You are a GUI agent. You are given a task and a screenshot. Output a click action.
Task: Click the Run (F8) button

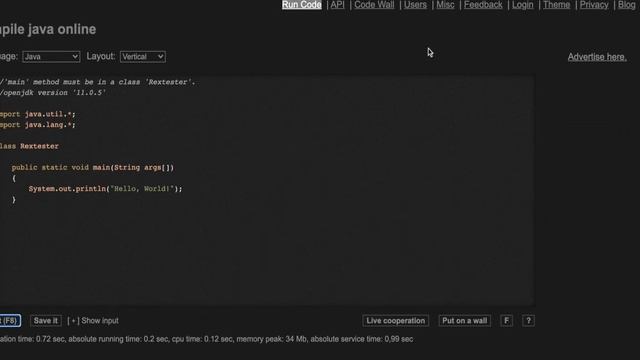[x=10, y=321]
